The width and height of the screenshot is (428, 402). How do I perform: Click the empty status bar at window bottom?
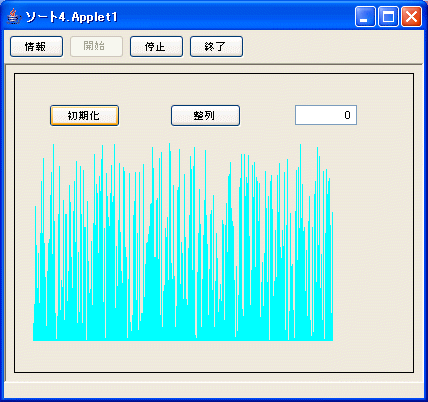tap(214, 389)
